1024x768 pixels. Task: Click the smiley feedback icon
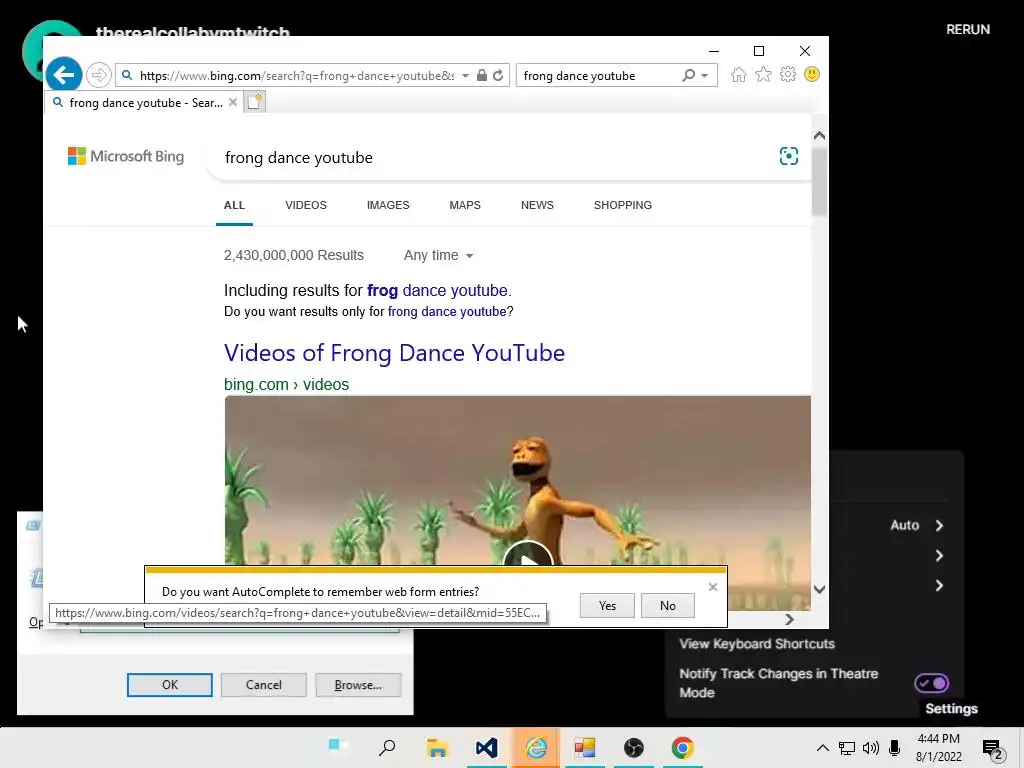pyautogui.click(x=812, y=74)
